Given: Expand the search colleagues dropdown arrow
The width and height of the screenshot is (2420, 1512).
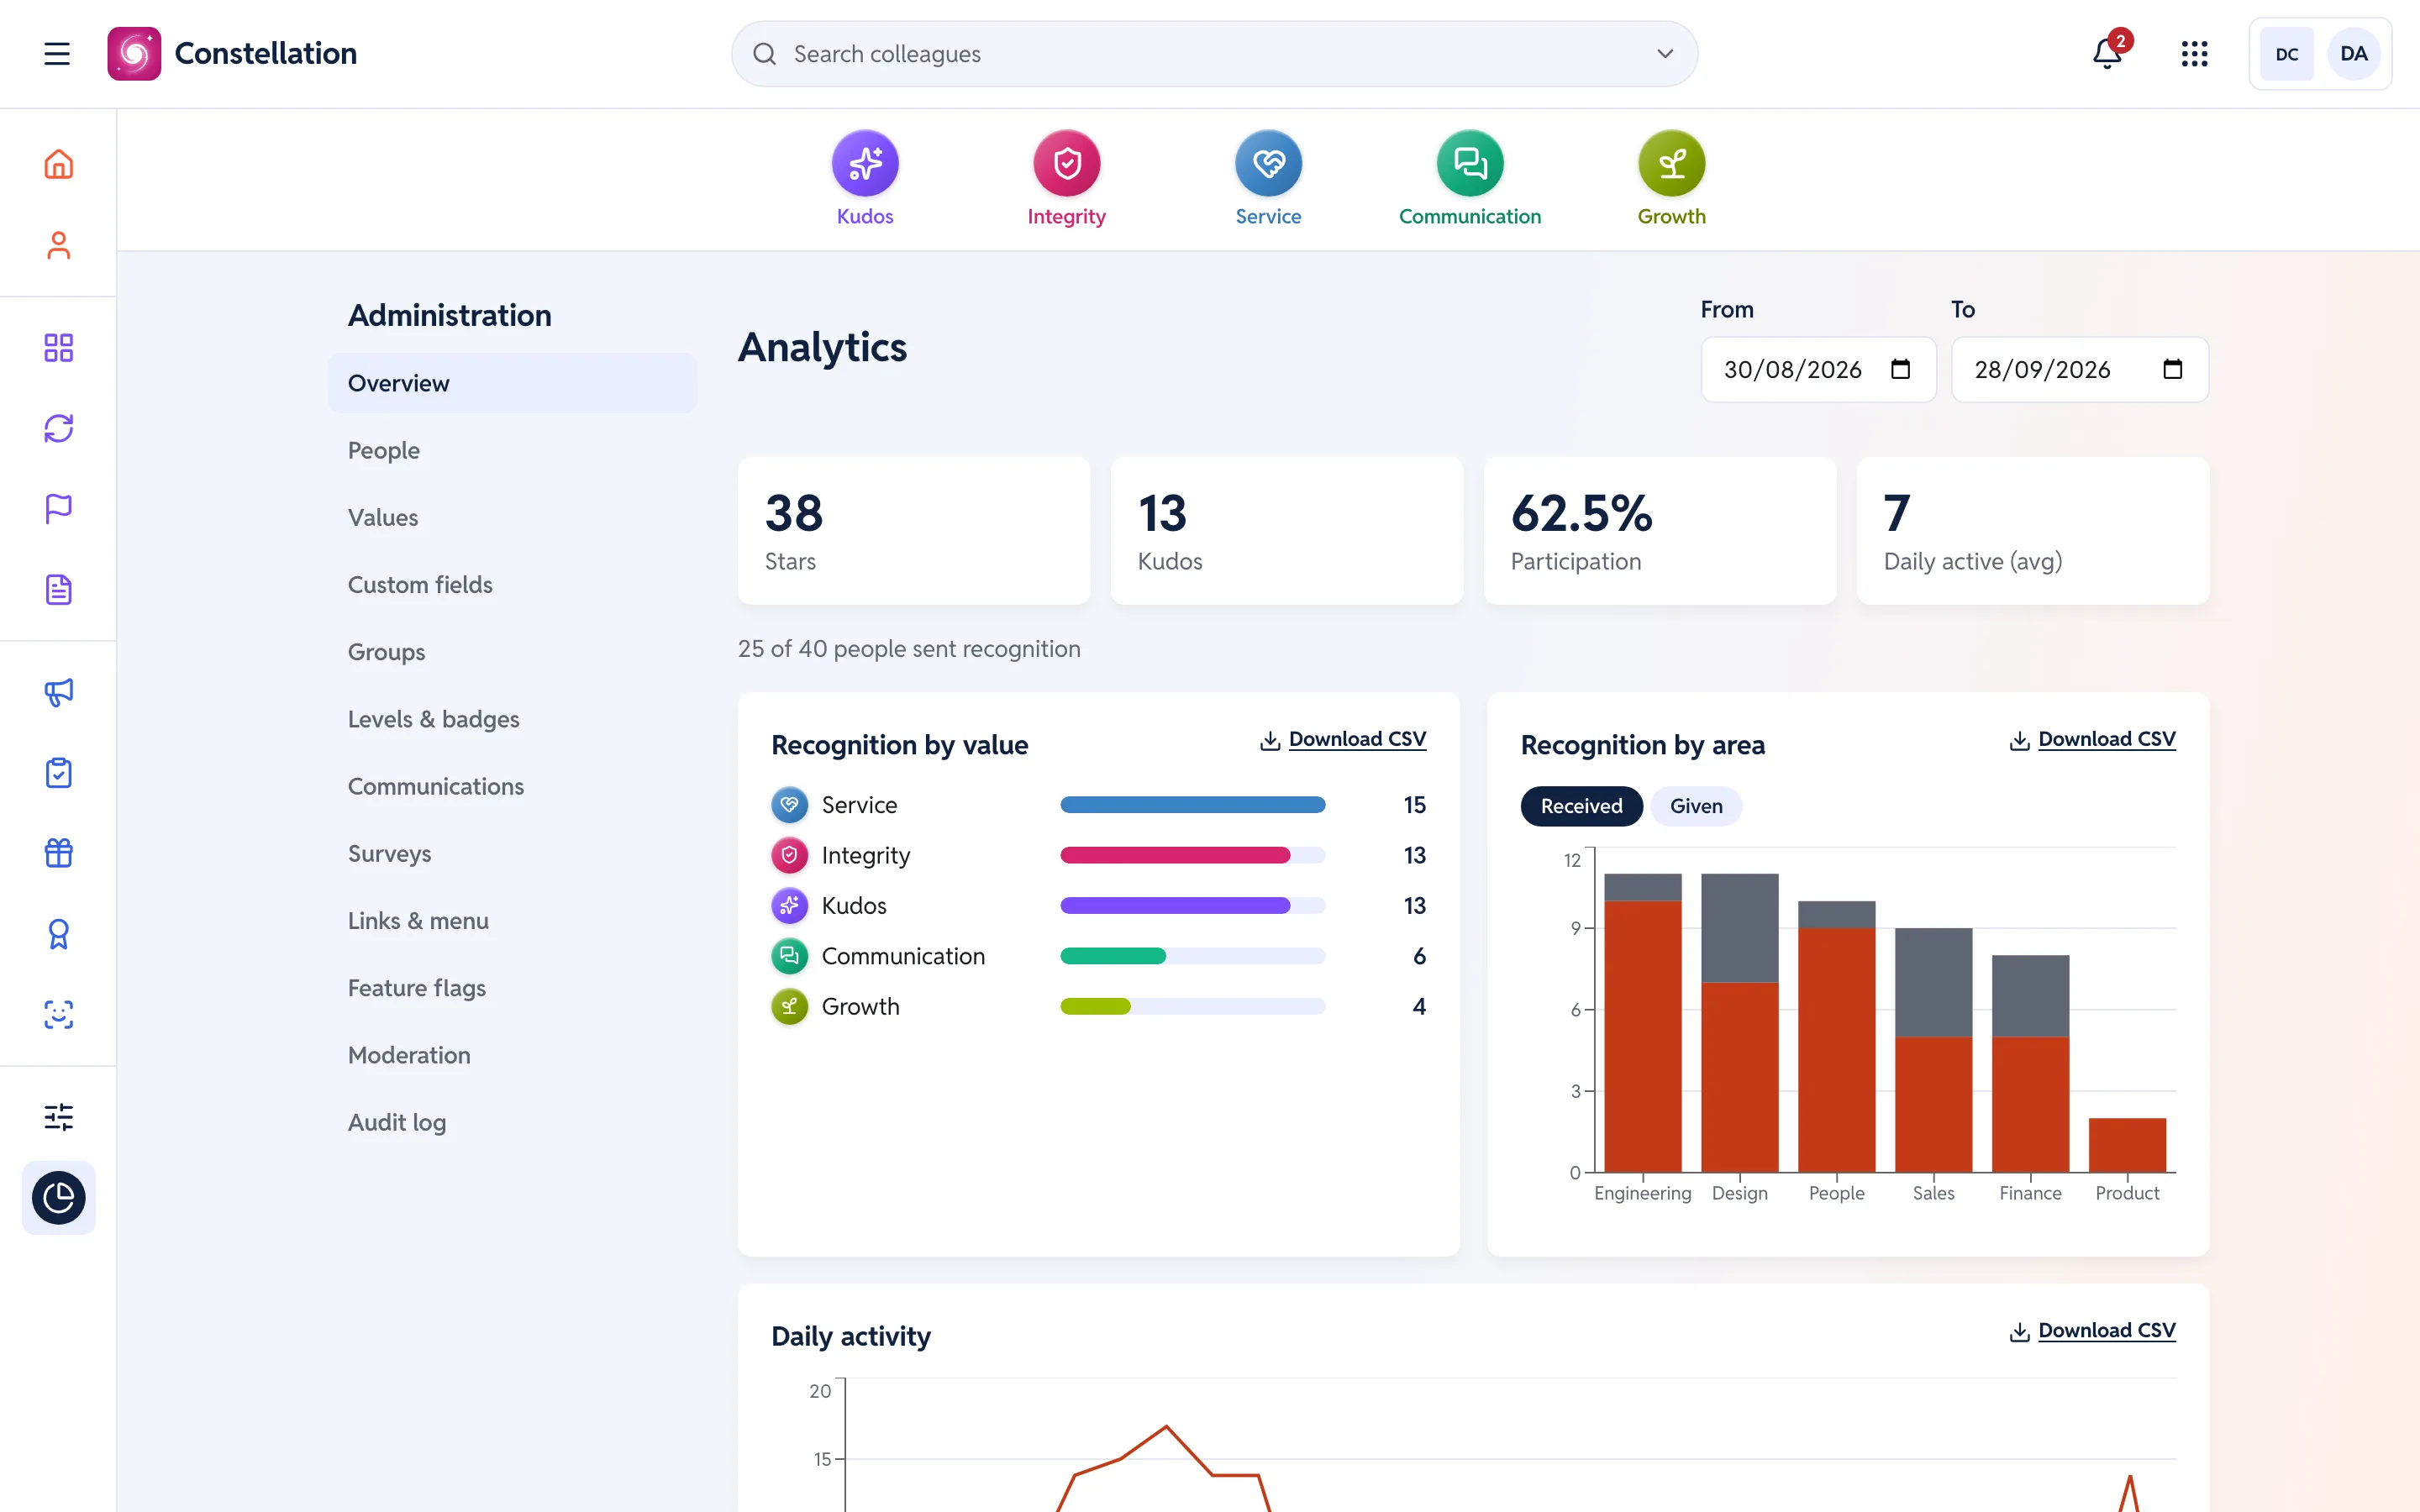Looking at the screenshot, I should coord(1665,54).
